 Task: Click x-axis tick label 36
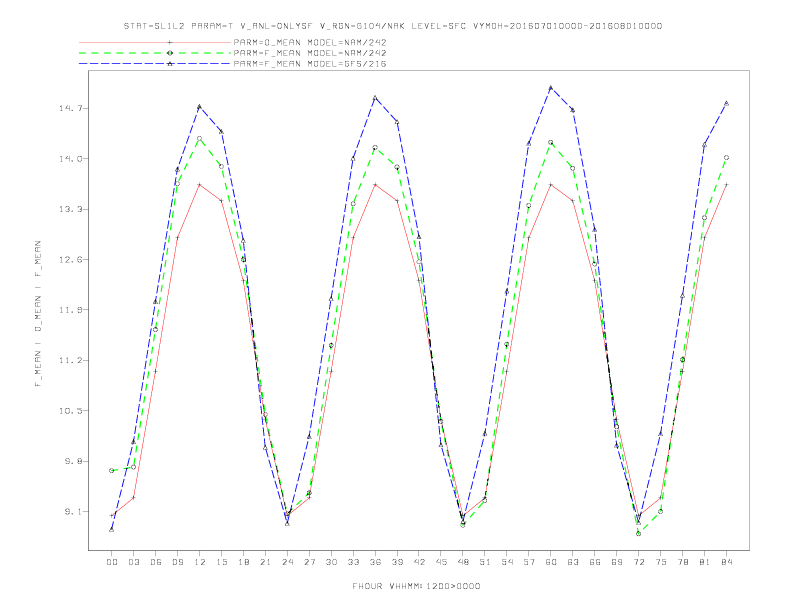point(375,562)
